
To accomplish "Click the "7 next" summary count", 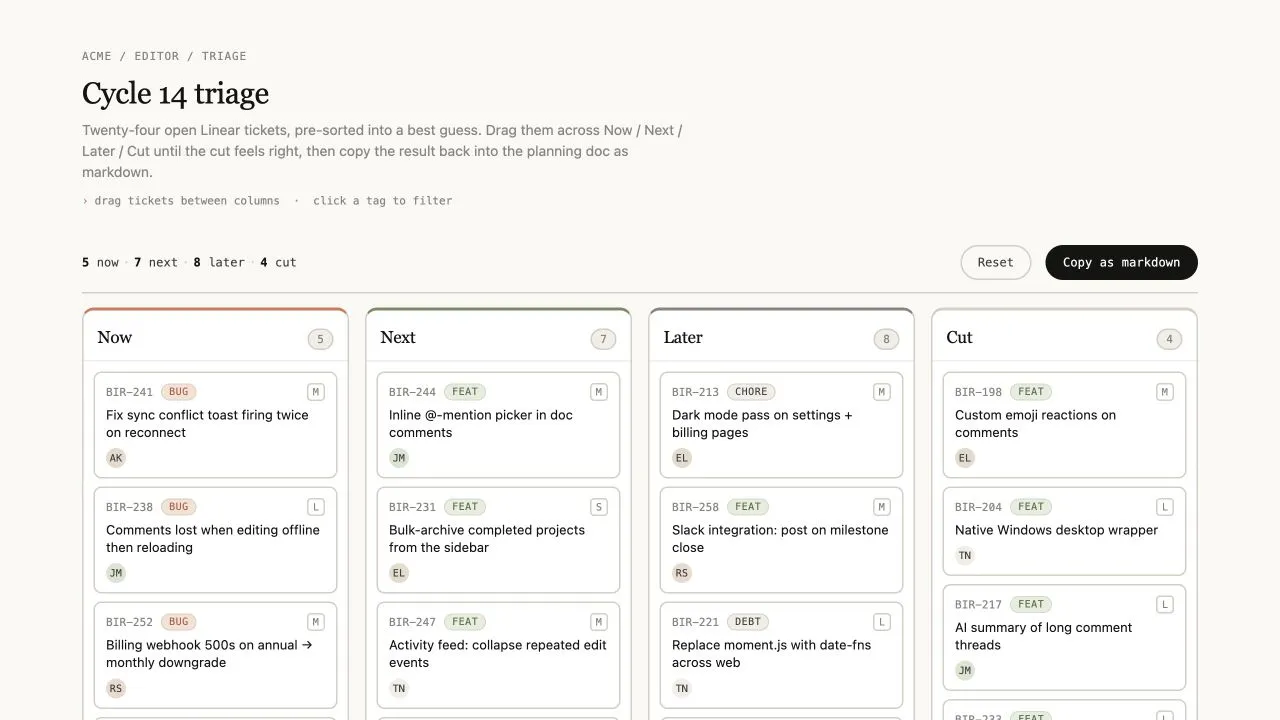I will point(156,262).
